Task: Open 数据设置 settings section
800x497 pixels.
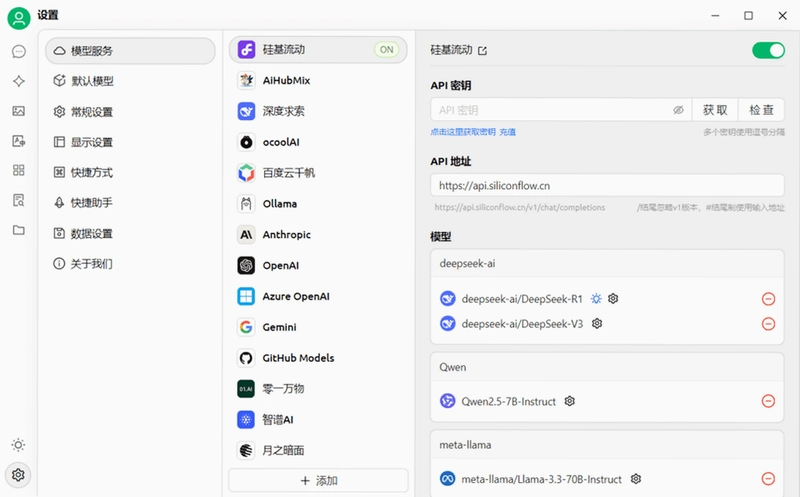Action: coord(130,234)
